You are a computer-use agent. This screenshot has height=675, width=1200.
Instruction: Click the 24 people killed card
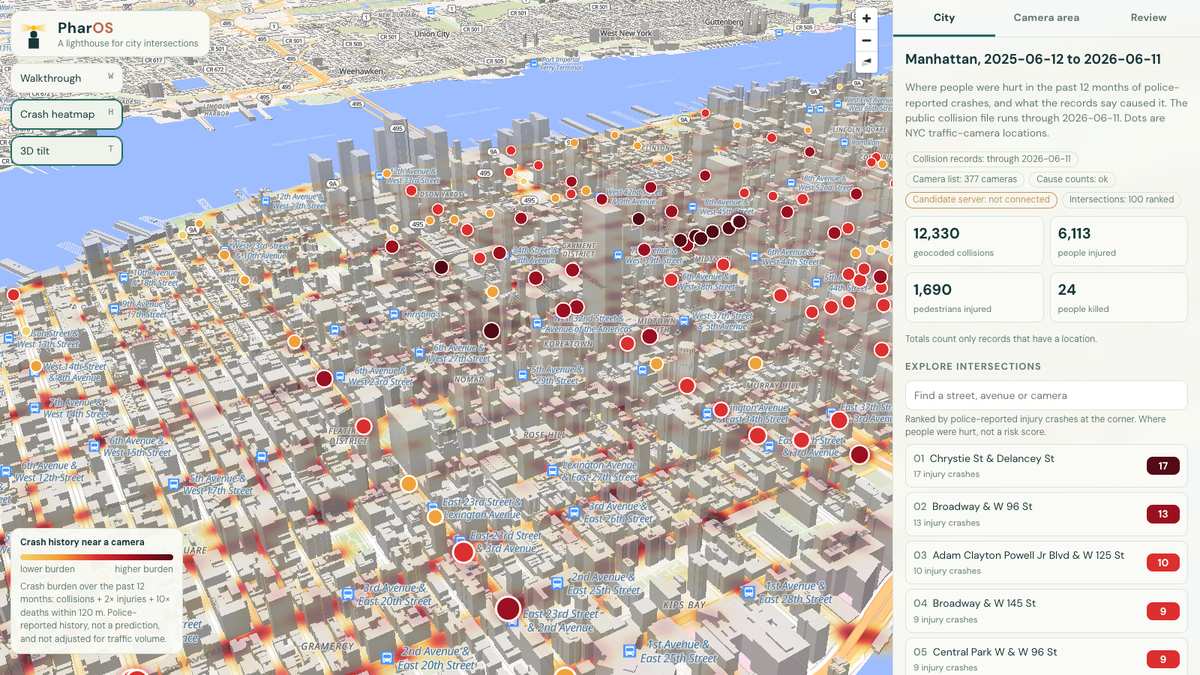click(x=1118, y=298)
